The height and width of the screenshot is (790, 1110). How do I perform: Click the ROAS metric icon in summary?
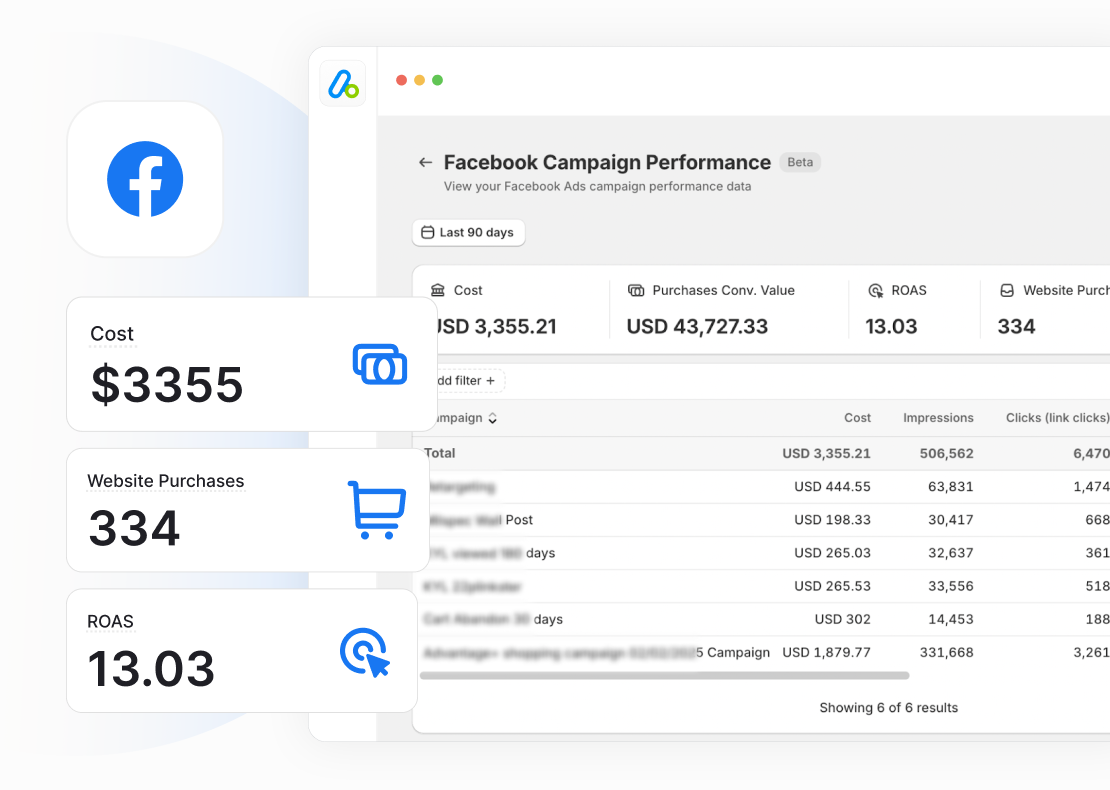875,290
